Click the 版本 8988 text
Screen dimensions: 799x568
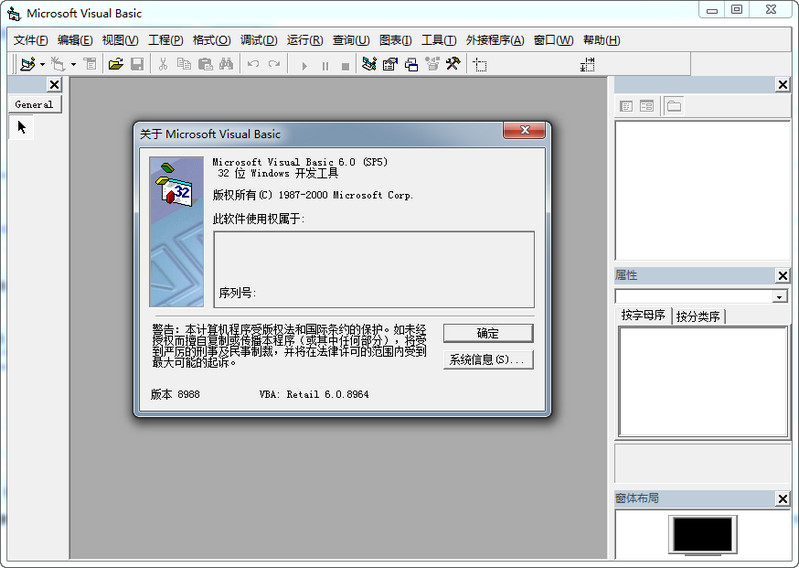(175, 394)
